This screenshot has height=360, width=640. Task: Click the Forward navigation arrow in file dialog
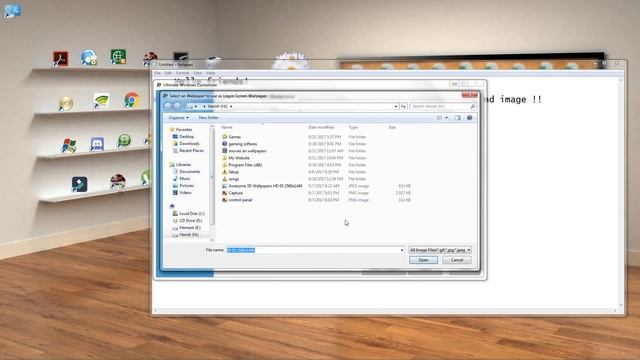tap(177, 106)
